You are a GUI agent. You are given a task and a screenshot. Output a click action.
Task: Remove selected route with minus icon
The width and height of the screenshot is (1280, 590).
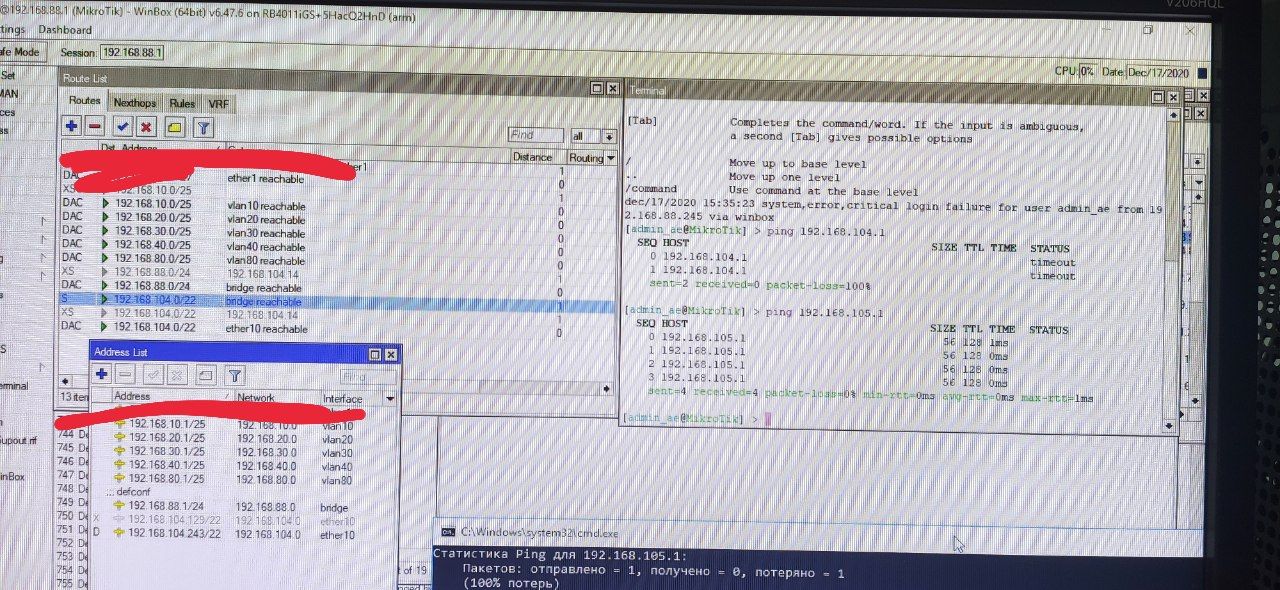[x=95, y=127]
